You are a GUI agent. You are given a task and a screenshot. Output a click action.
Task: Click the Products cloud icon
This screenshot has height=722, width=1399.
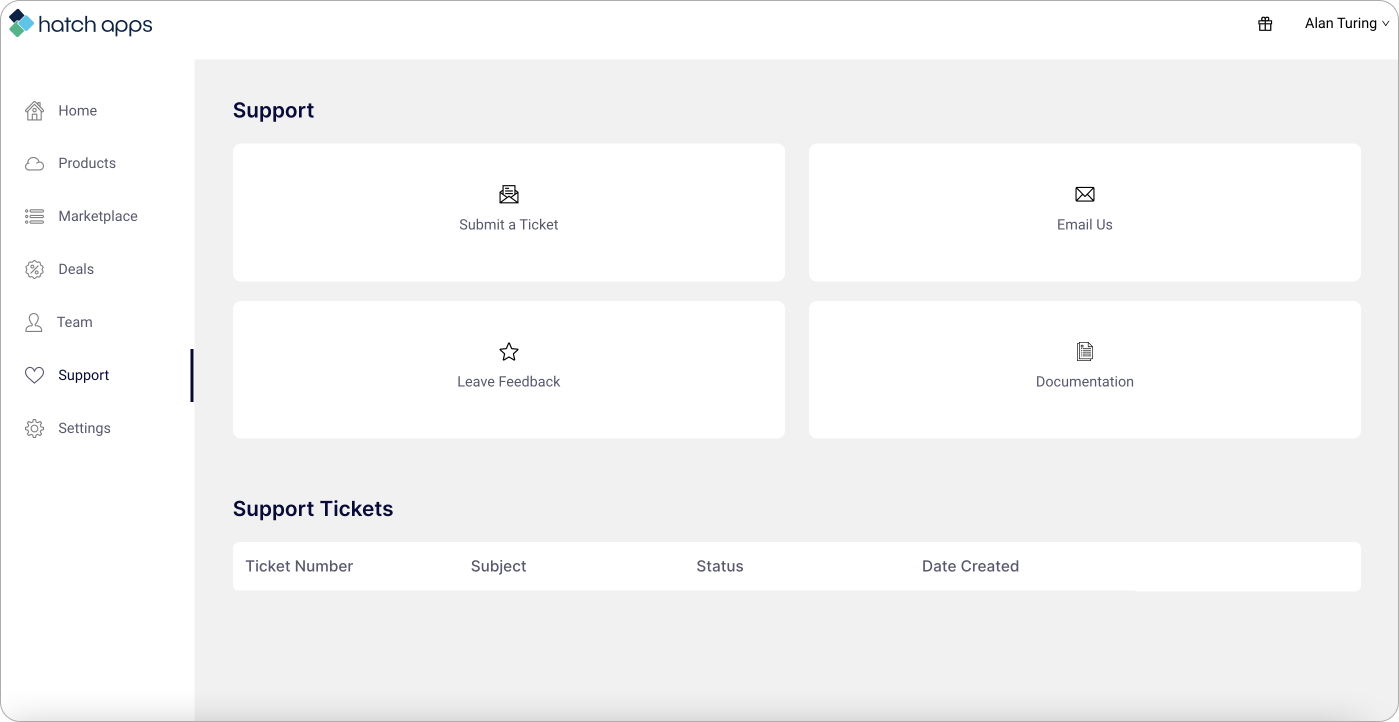pyautogui.click(x=34, y=164)
